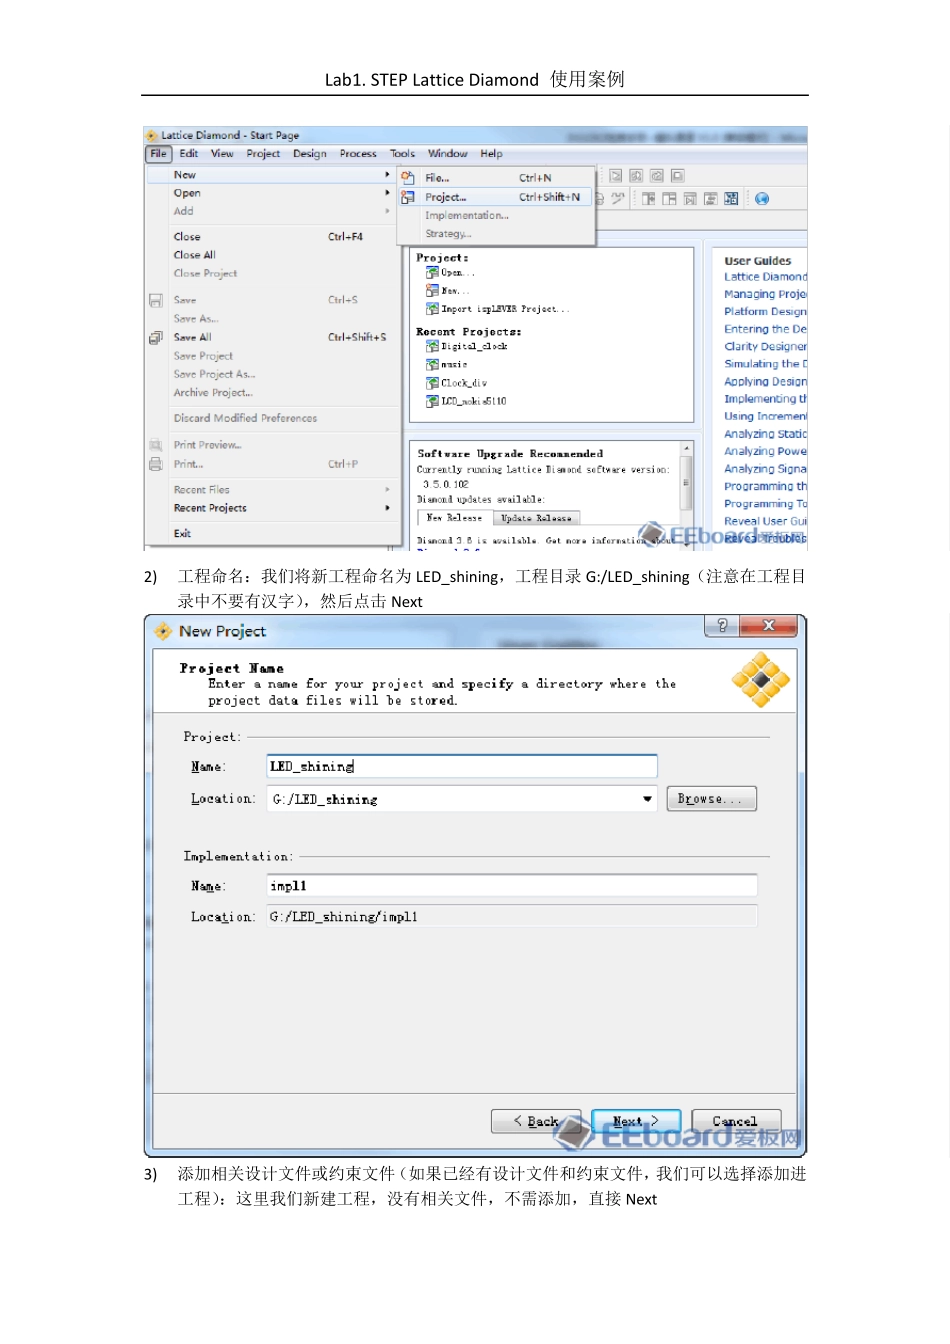Choose New File... with Ctrl+N shortcut

click(496, 178)
